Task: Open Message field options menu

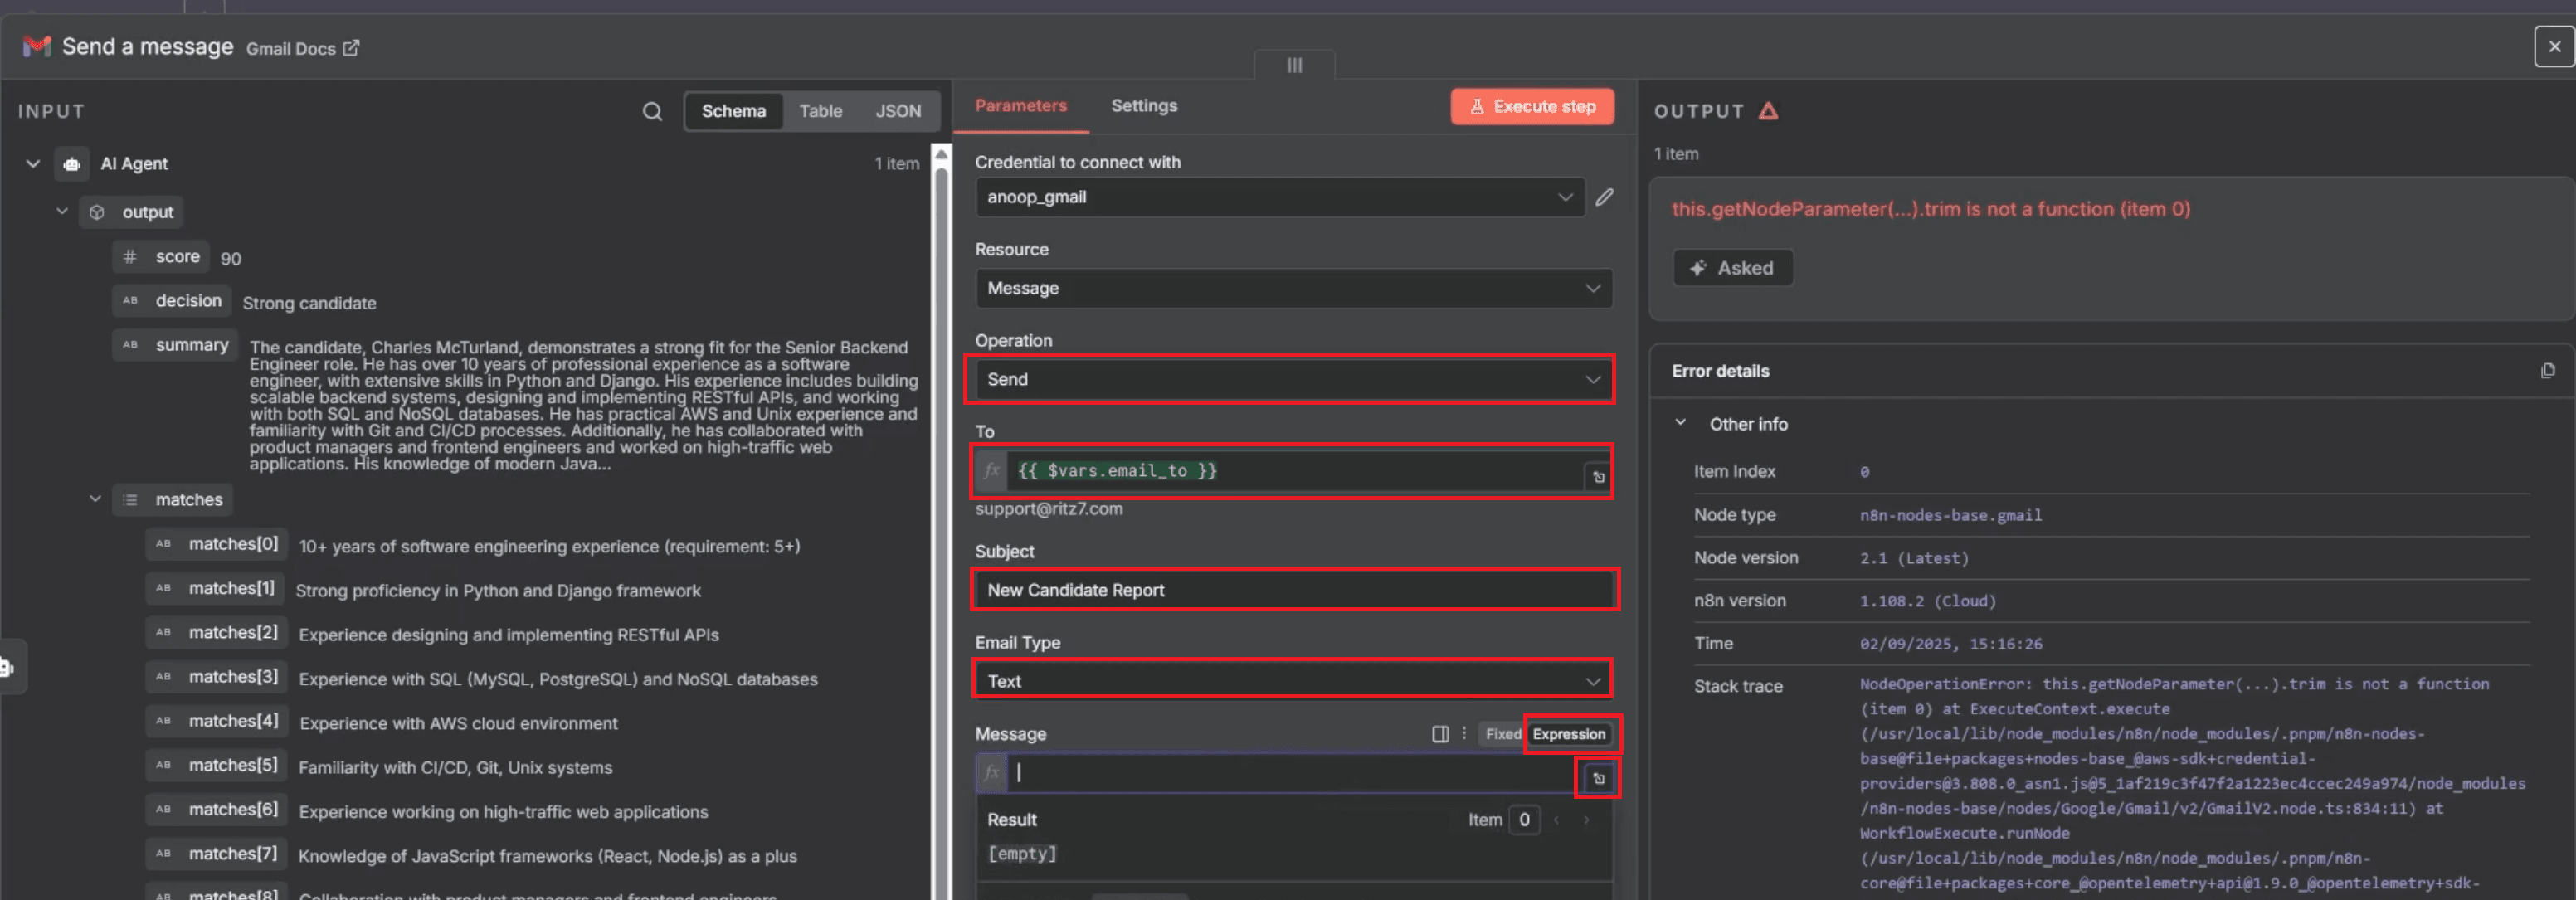Action: (x=1464, y=734)
